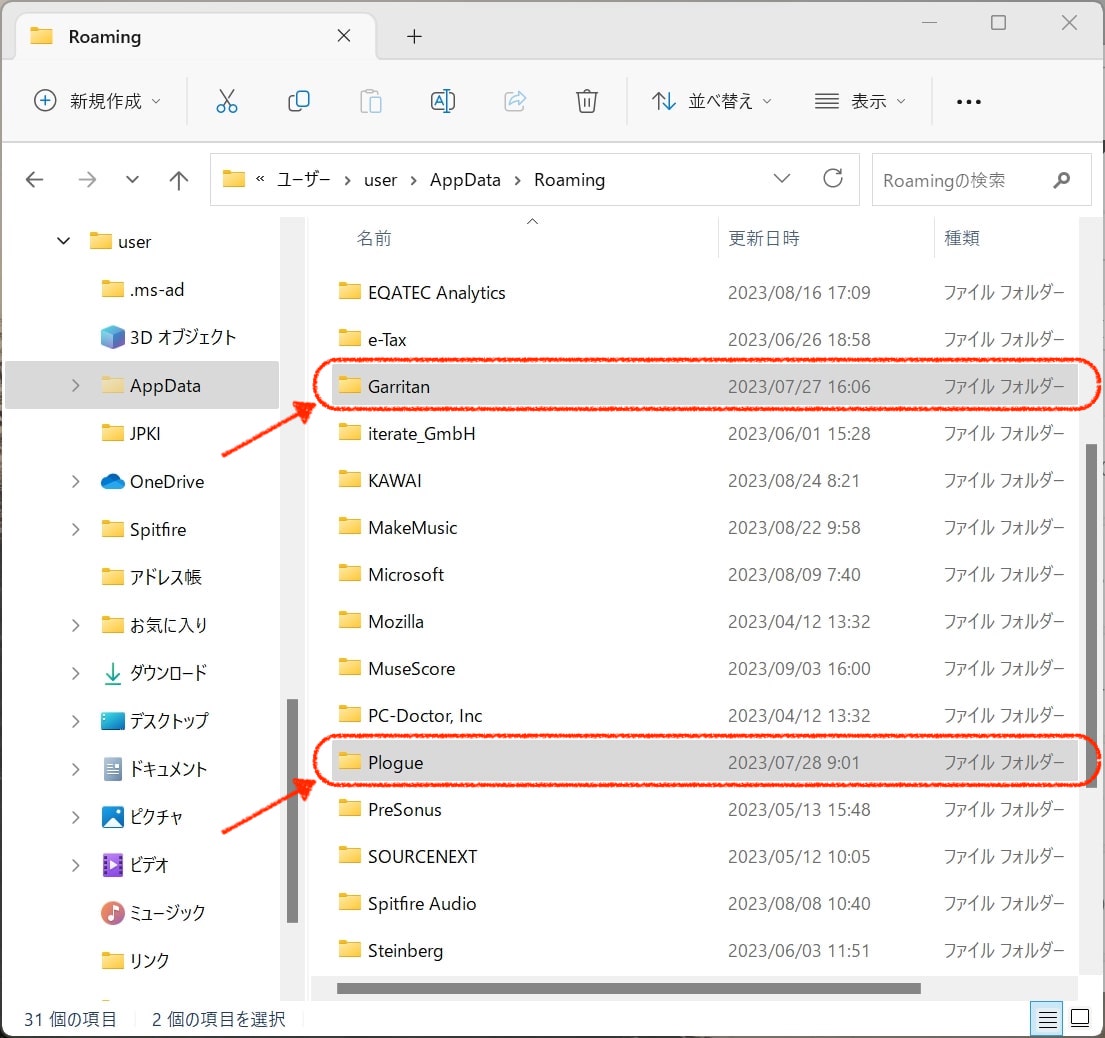Open the three-dots See more menu
1105x1038 pixels.
click(x=968, y=102)
